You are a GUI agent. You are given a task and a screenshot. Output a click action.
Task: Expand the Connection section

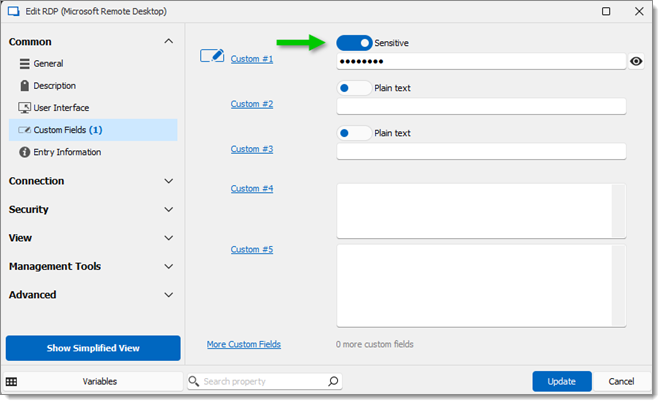click(169, 181)
